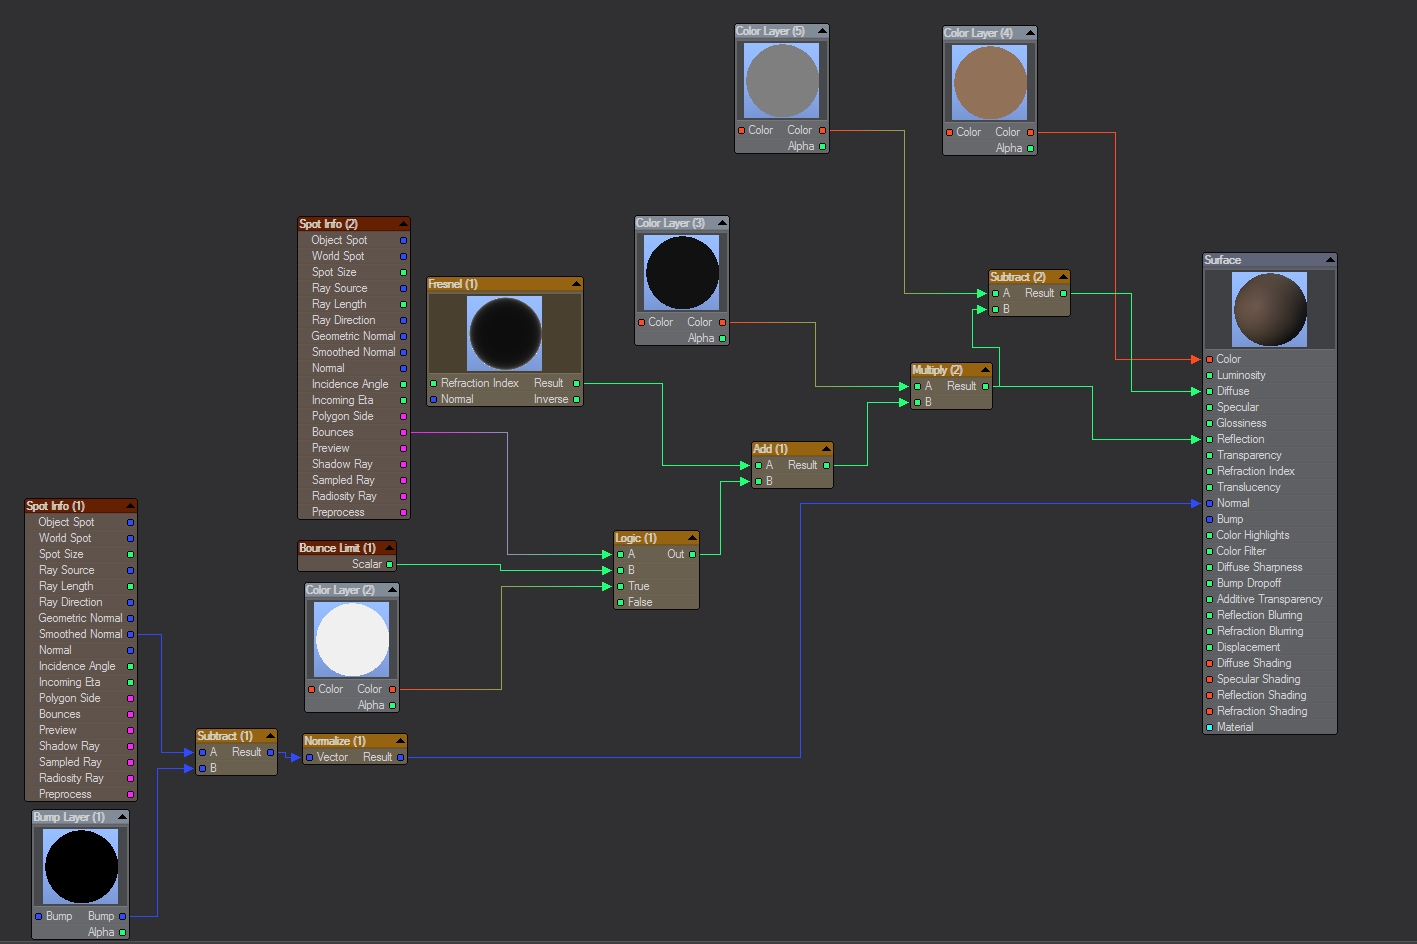Collapse the Surface node with its triangle
This screenshot has height=944, width=1417.
(x=1329, y=260)
